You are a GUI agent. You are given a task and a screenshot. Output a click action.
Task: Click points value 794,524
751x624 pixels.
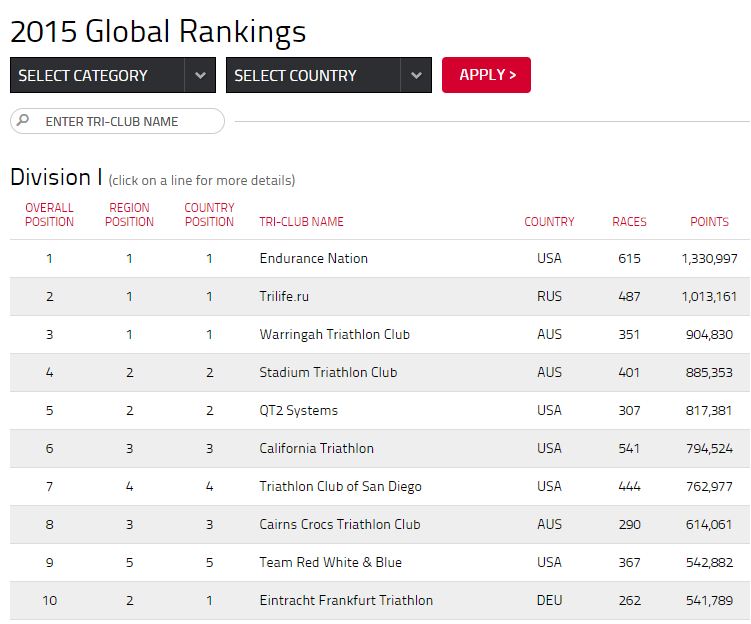709,448
